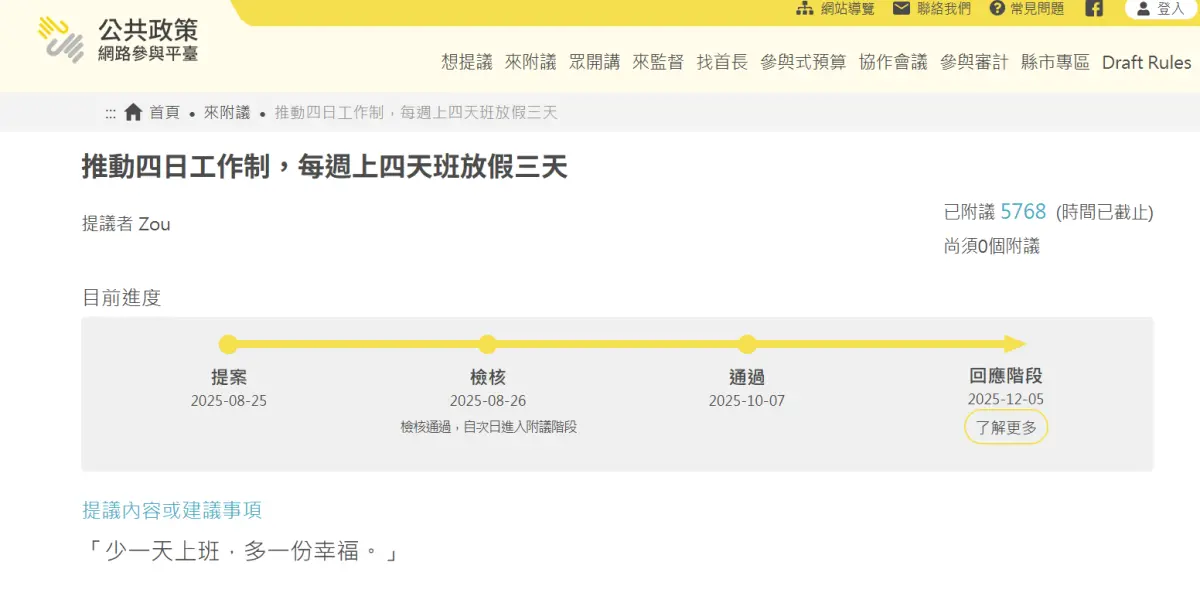Go to 眾開講 section
Image resolution: width=1200 pixels, height=613 pixels.
tap(594, 62)
